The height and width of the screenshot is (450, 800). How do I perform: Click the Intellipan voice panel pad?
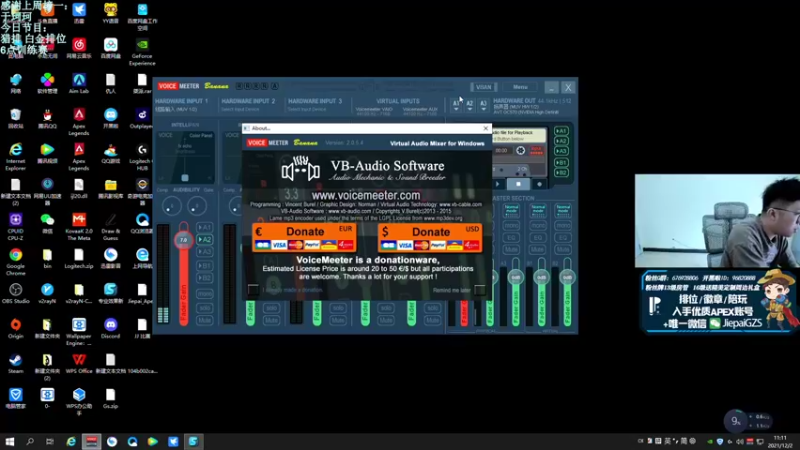point(185,157)
